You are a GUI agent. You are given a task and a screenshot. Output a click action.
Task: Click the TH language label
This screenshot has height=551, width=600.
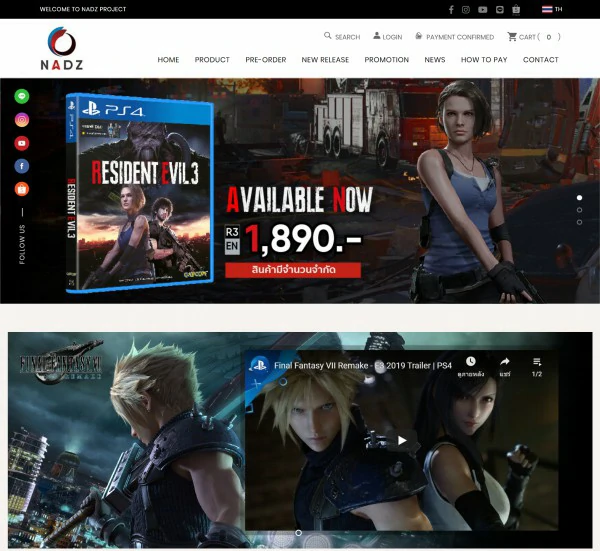[559, 9]
